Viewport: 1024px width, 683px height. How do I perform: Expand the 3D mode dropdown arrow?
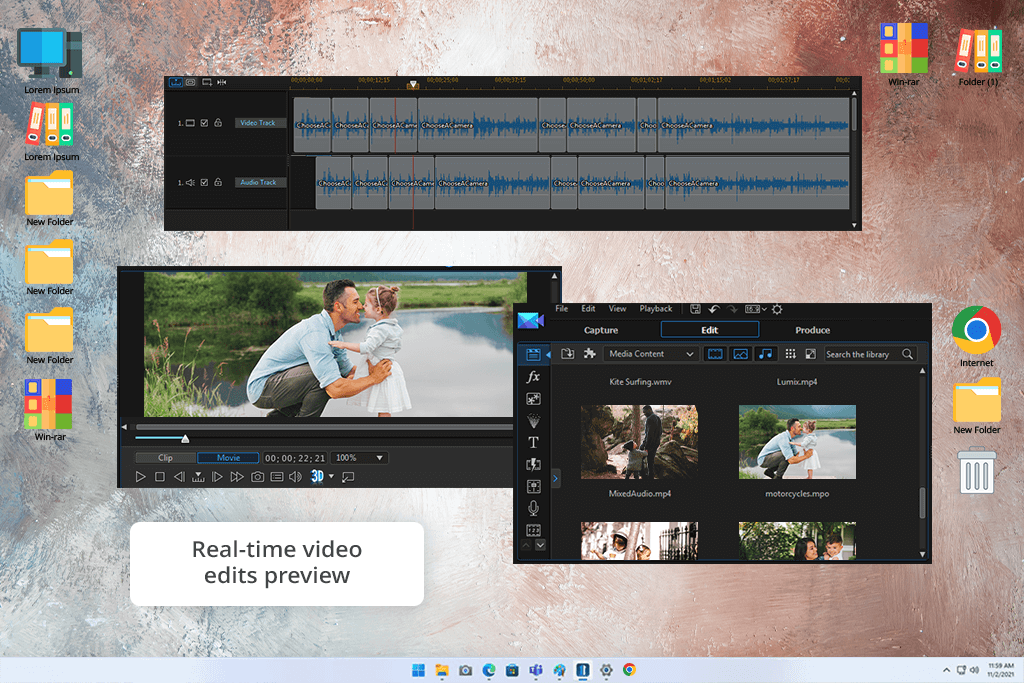click(331, 477)
